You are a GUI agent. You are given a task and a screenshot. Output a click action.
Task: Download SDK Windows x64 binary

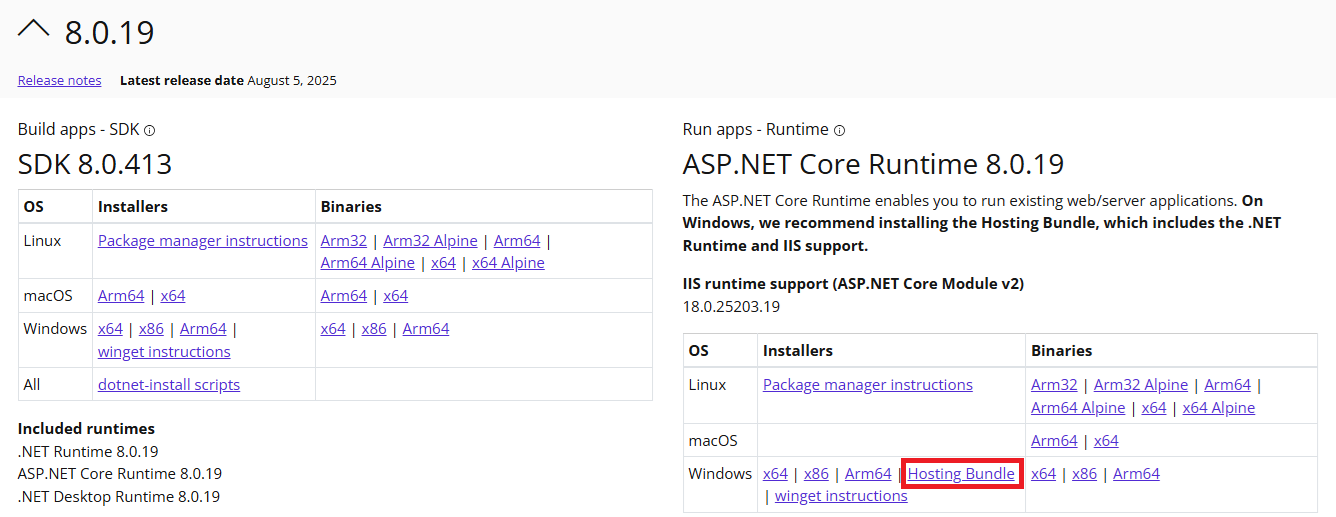[x=333, y=329]
